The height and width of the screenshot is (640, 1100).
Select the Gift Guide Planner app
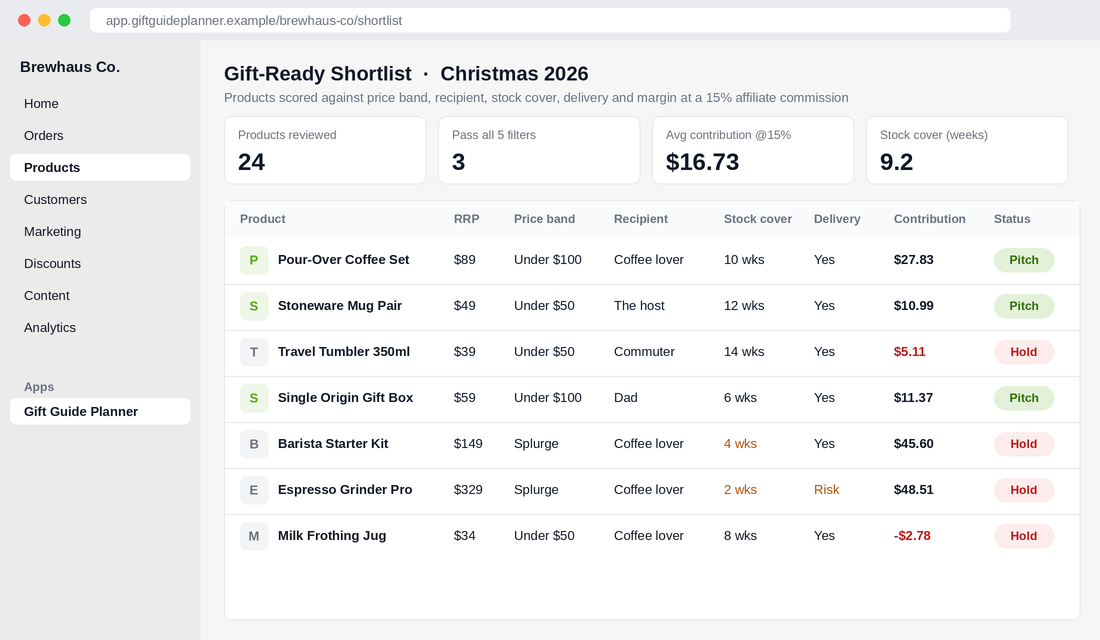100,411
